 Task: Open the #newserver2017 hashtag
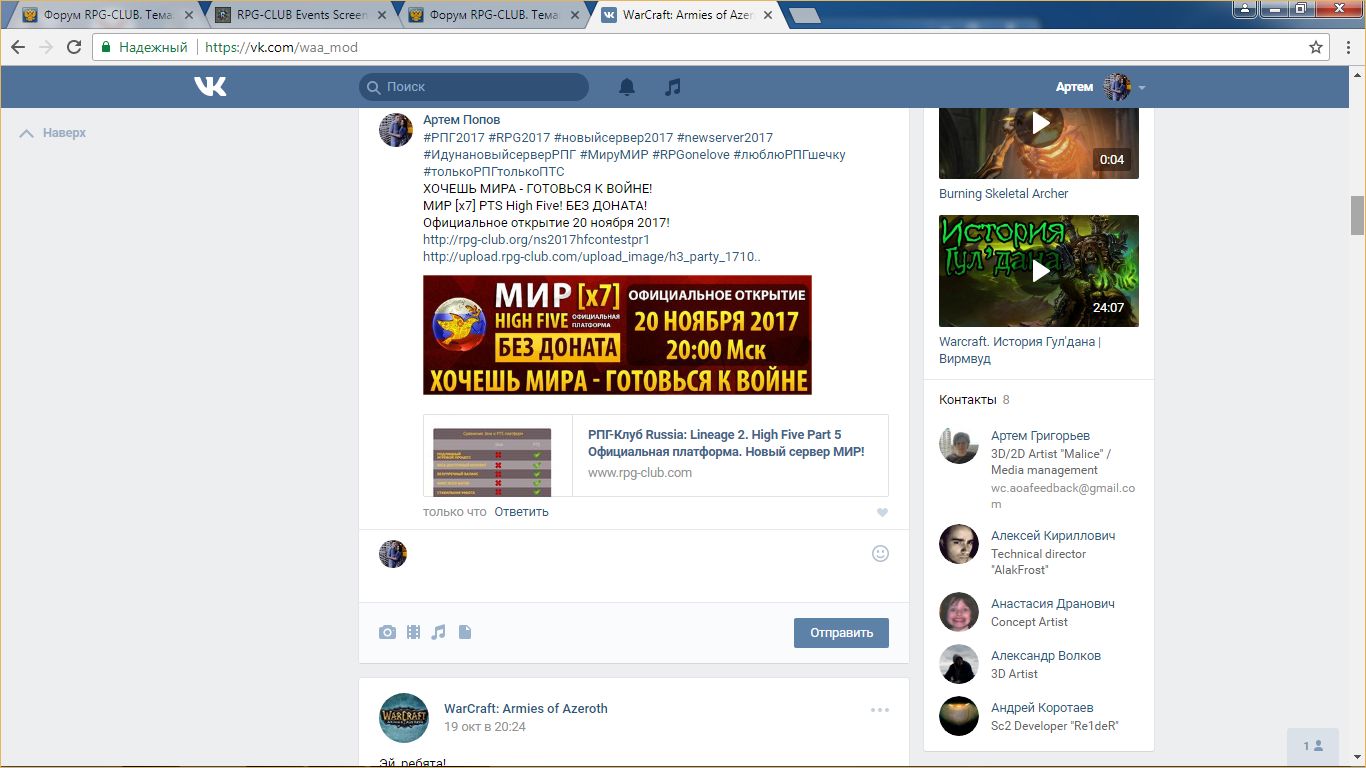pyautogui.click(x=725, y=138)
